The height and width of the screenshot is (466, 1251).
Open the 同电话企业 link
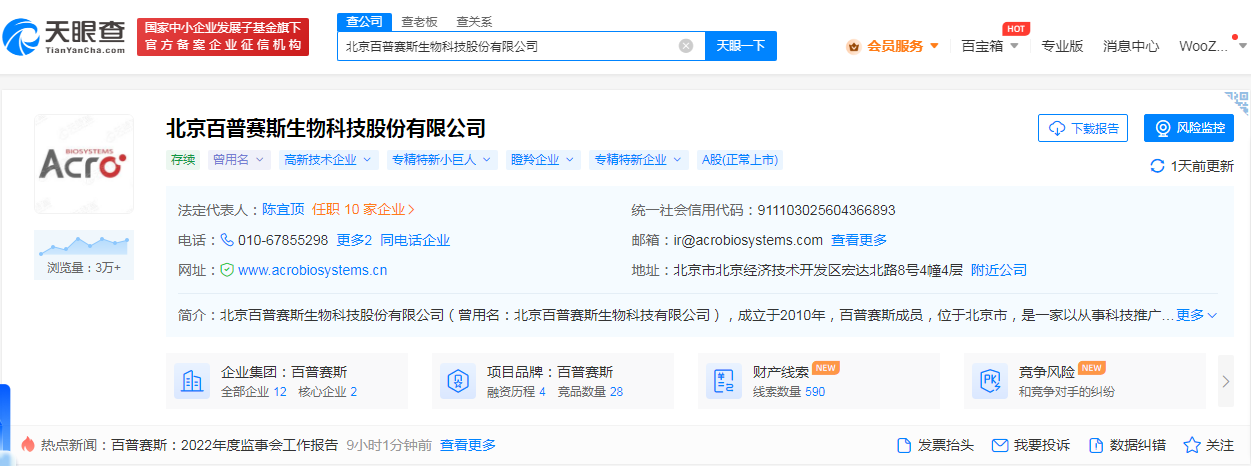tap(415, 240)
